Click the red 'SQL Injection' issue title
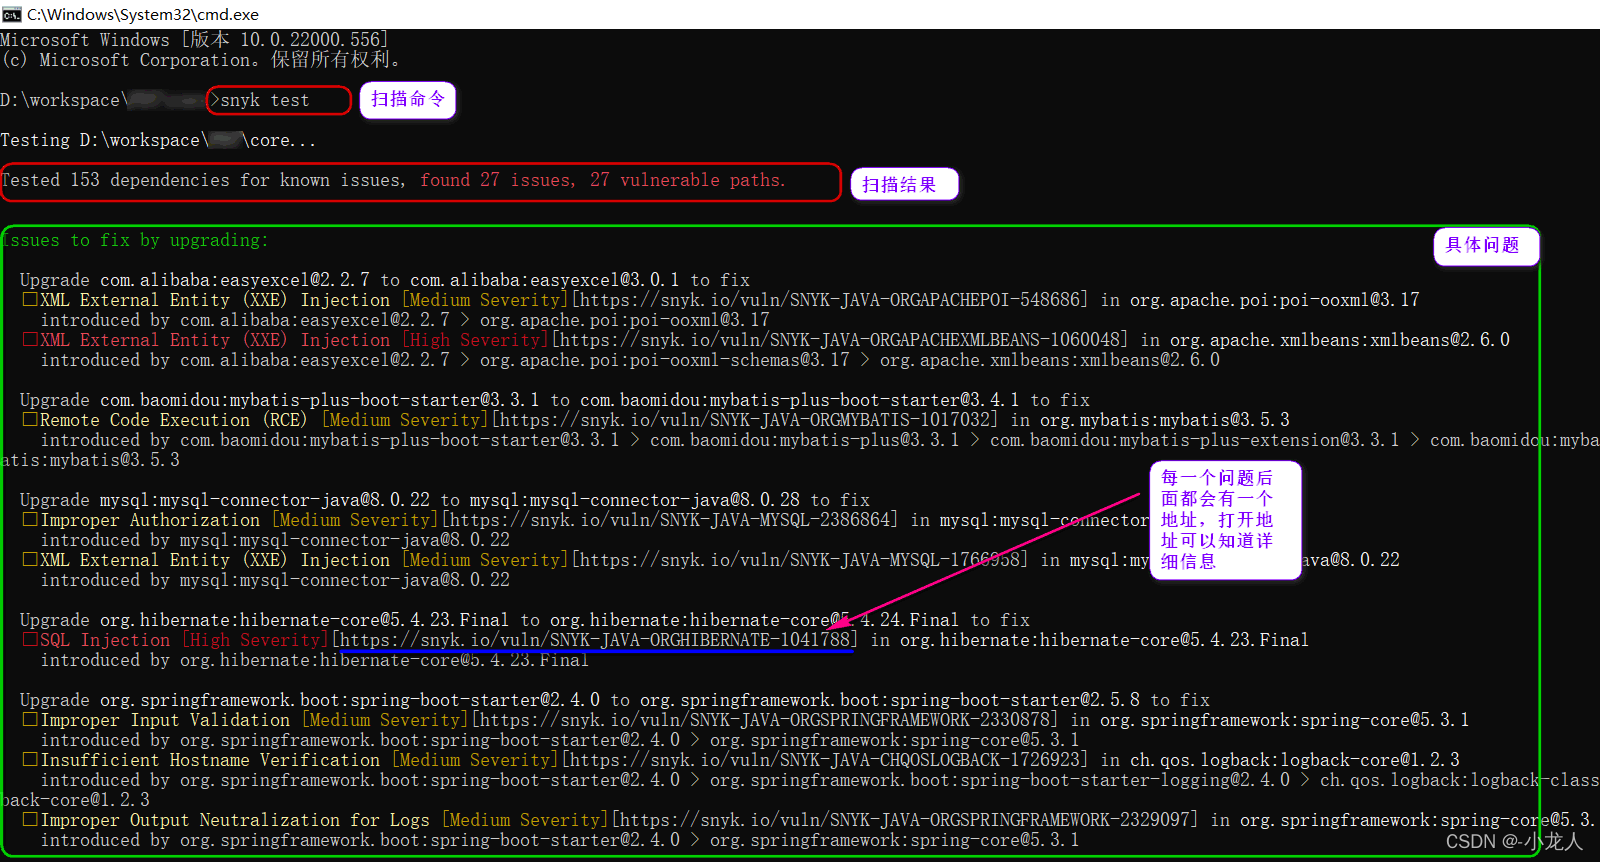 pos(105,640)
